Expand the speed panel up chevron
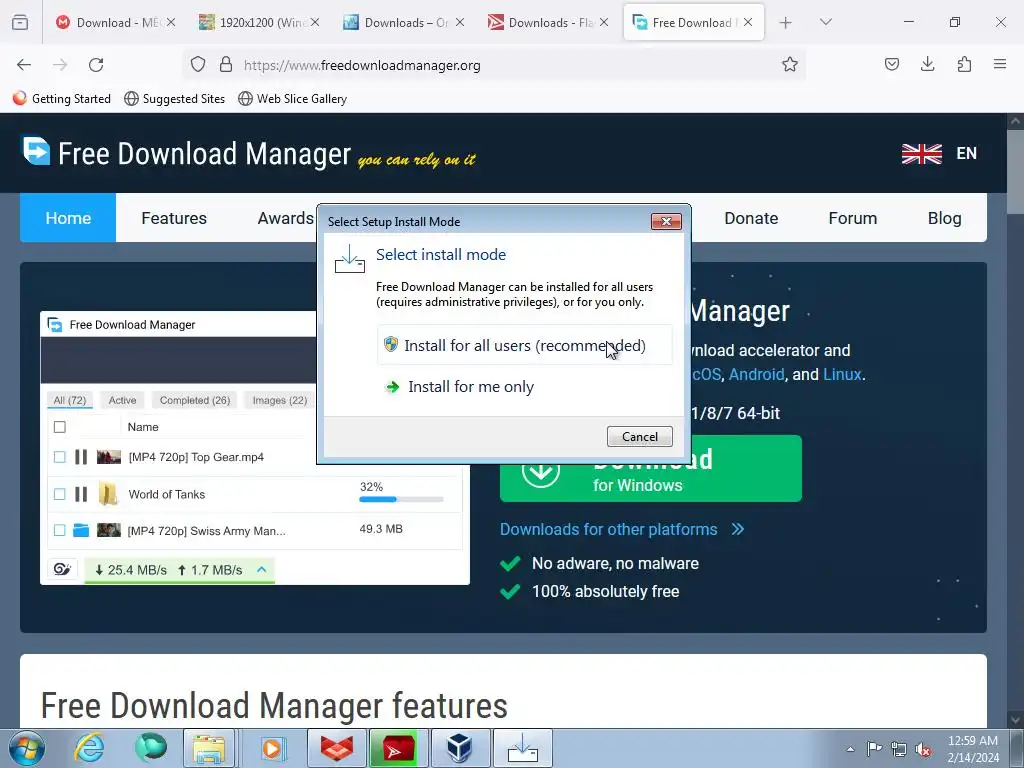Image resolution: width=1024 pixels, height=768 pixels. (x=261, y=569)
